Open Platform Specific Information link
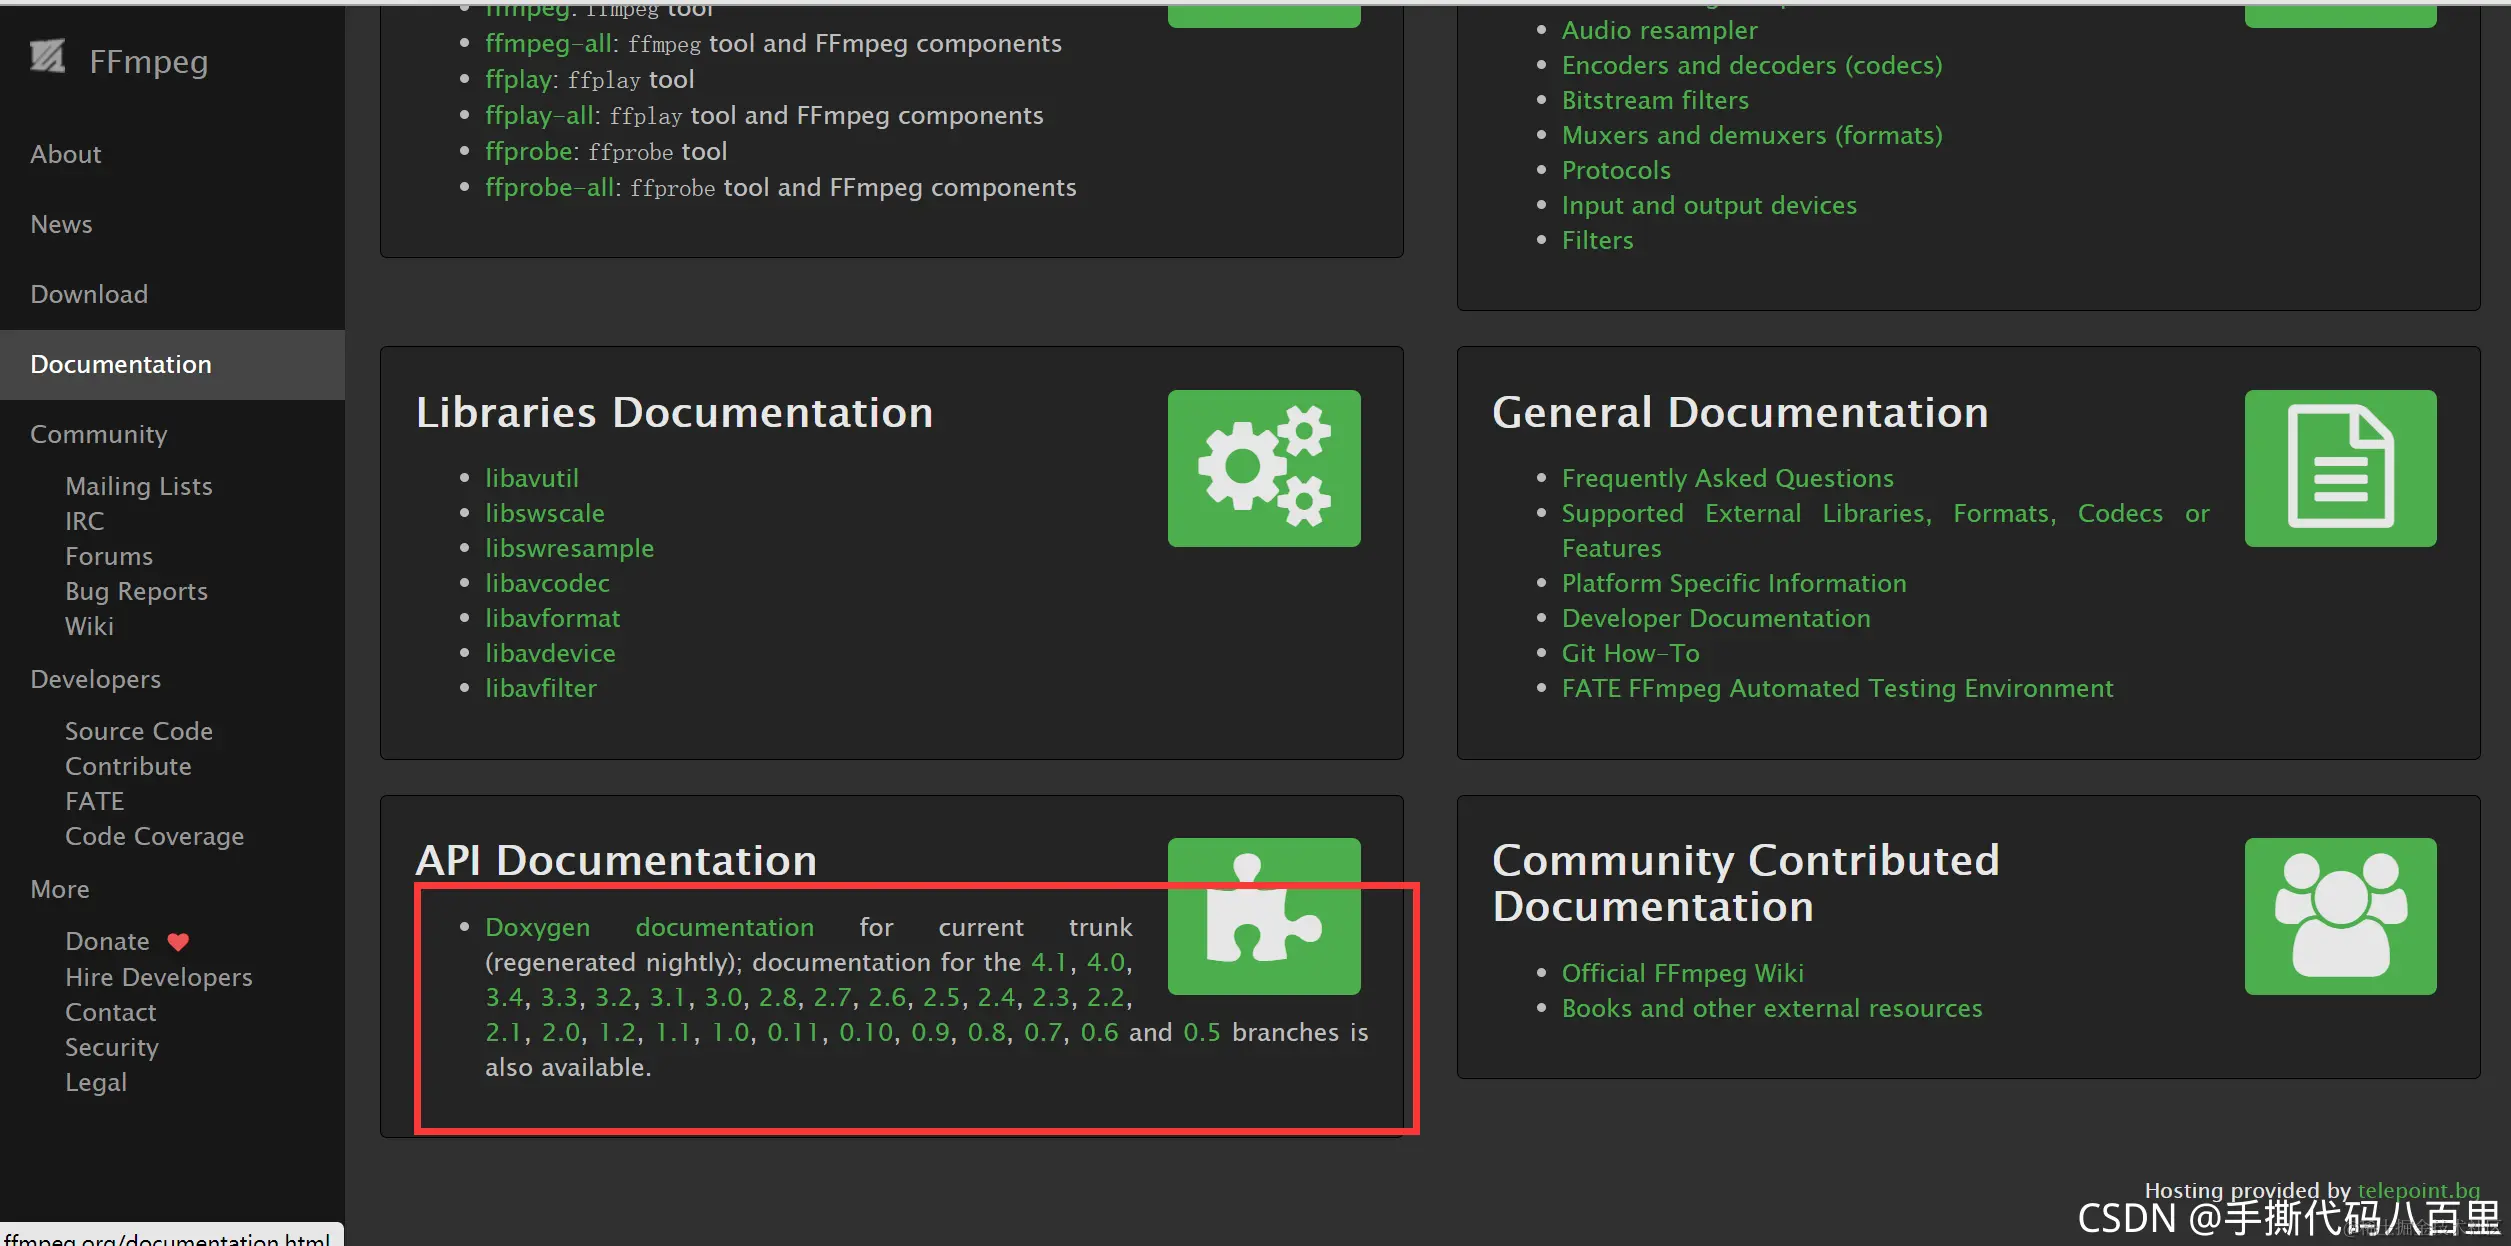2511x1246 pixels. (x=1734, y=583)
